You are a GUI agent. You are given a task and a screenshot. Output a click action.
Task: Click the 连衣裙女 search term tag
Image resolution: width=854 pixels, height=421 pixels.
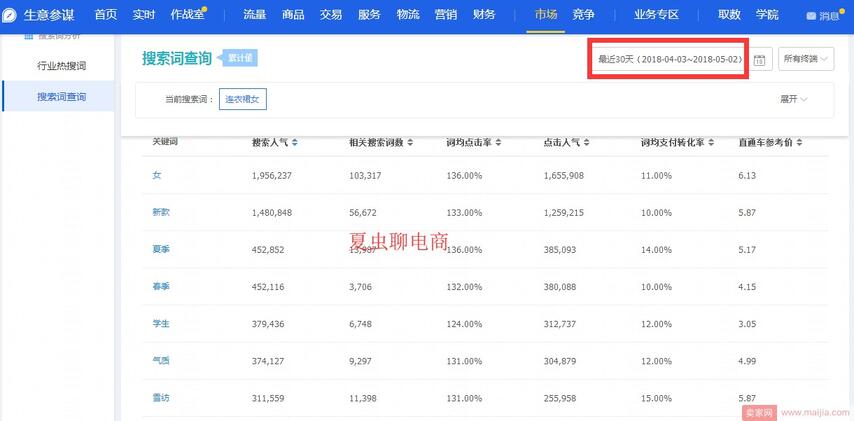pos(243,99)
